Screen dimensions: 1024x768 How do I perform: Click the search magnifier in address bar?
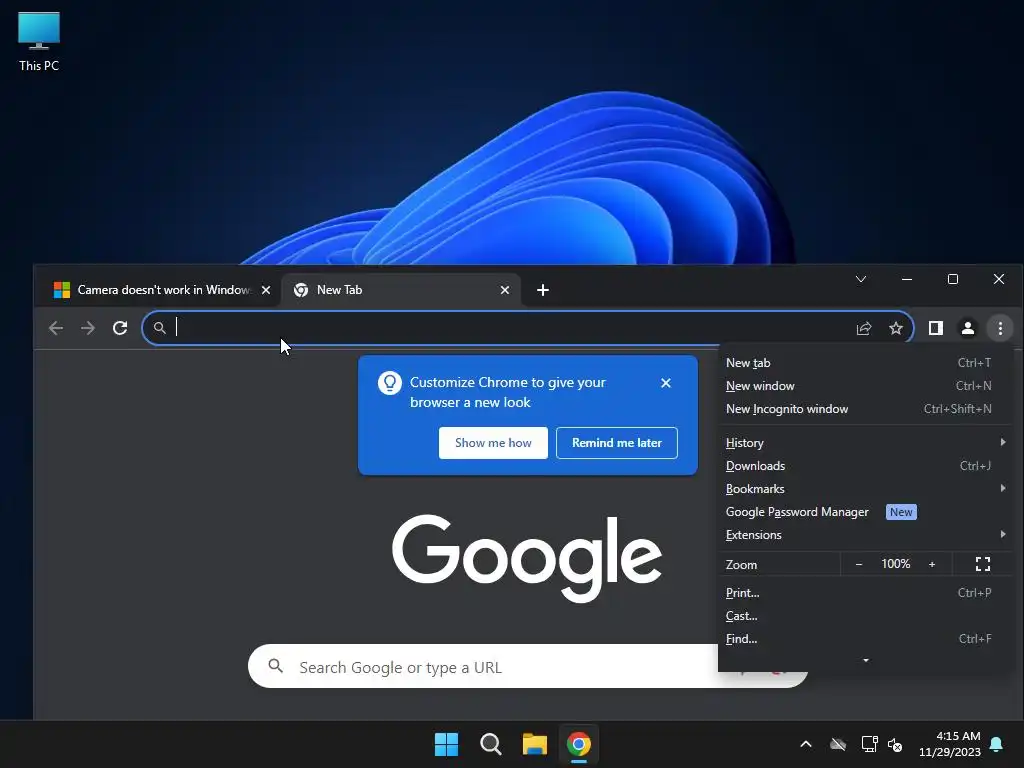point(159,328)
